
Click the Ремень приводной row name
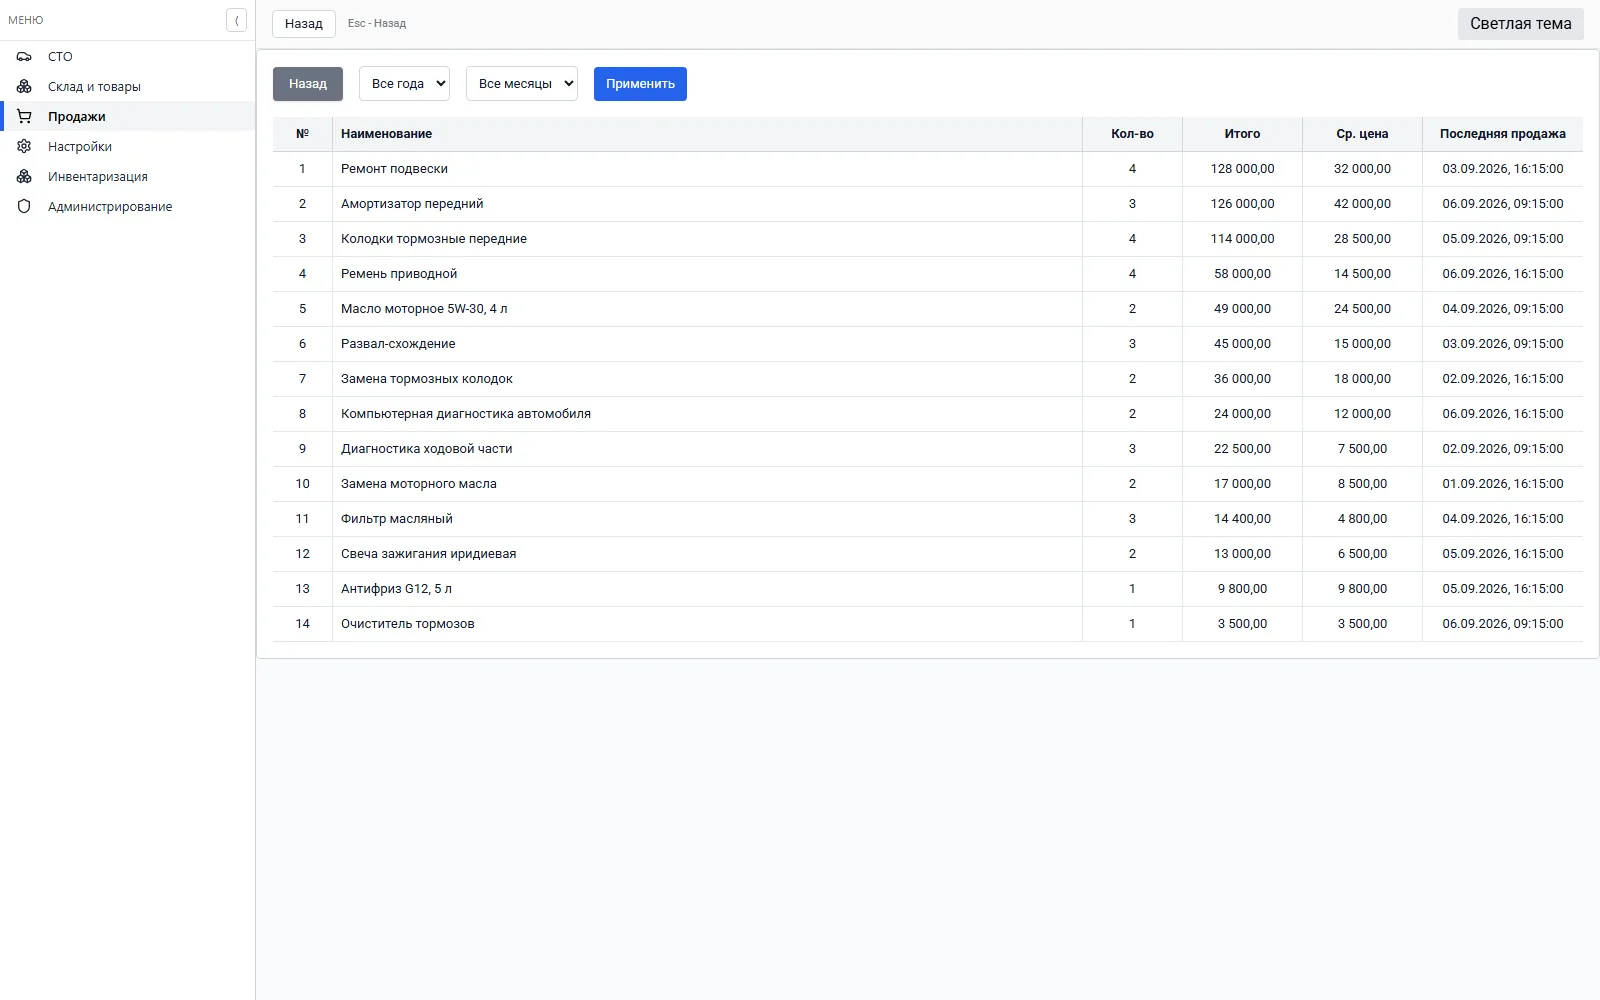pos(399,274)
